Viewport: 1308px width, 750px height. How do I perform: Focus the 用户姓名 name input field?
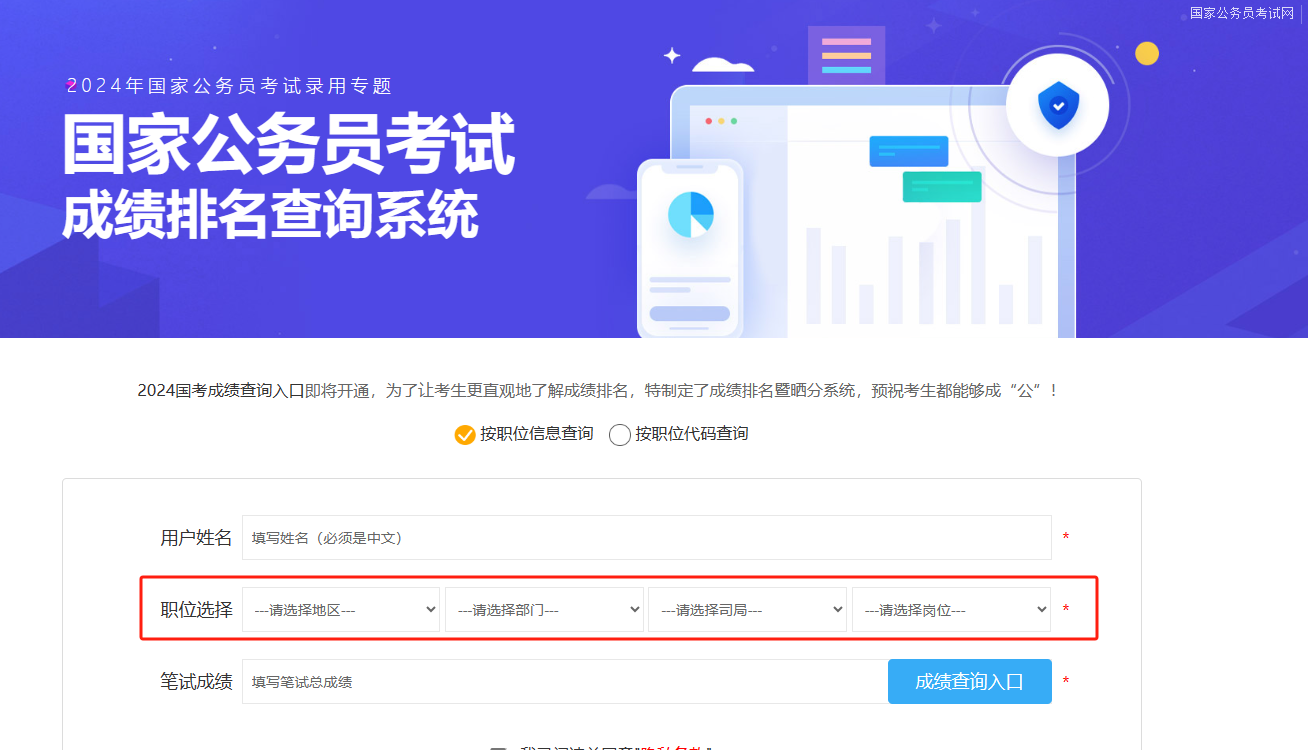point(647,537)
